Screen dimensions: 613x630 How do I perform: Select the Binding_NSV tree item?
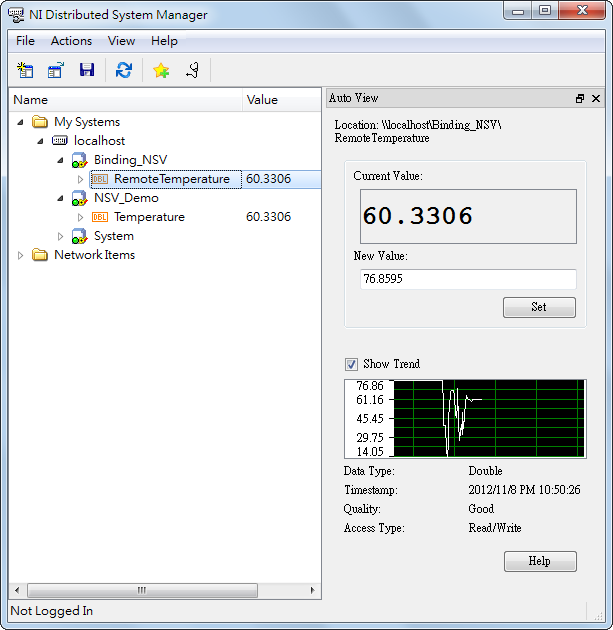(x=130, y=160)
